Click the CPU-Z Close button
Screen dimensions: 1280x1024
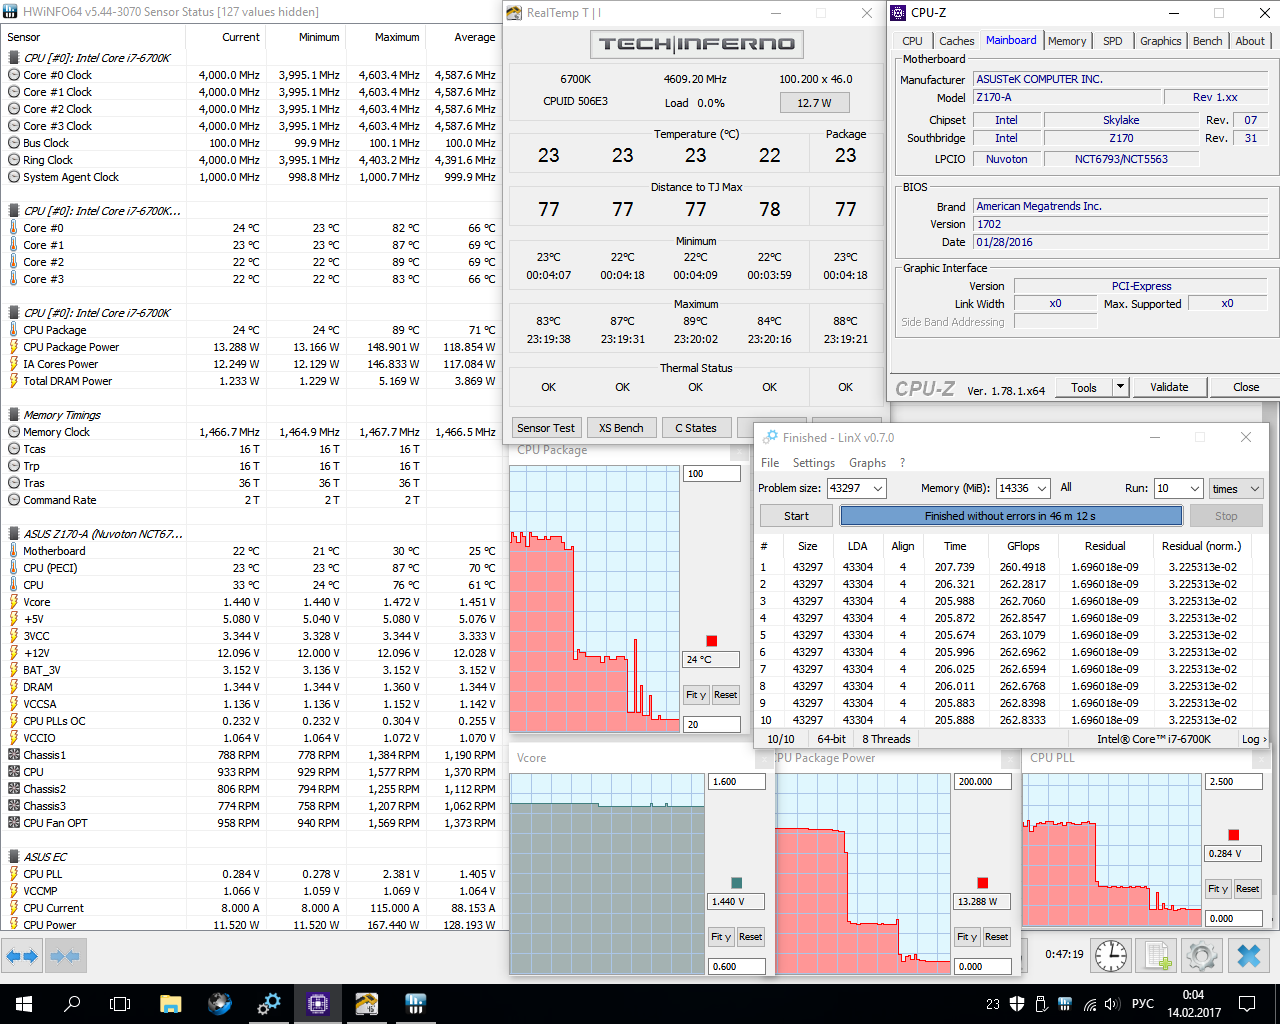coord(1246,387)
